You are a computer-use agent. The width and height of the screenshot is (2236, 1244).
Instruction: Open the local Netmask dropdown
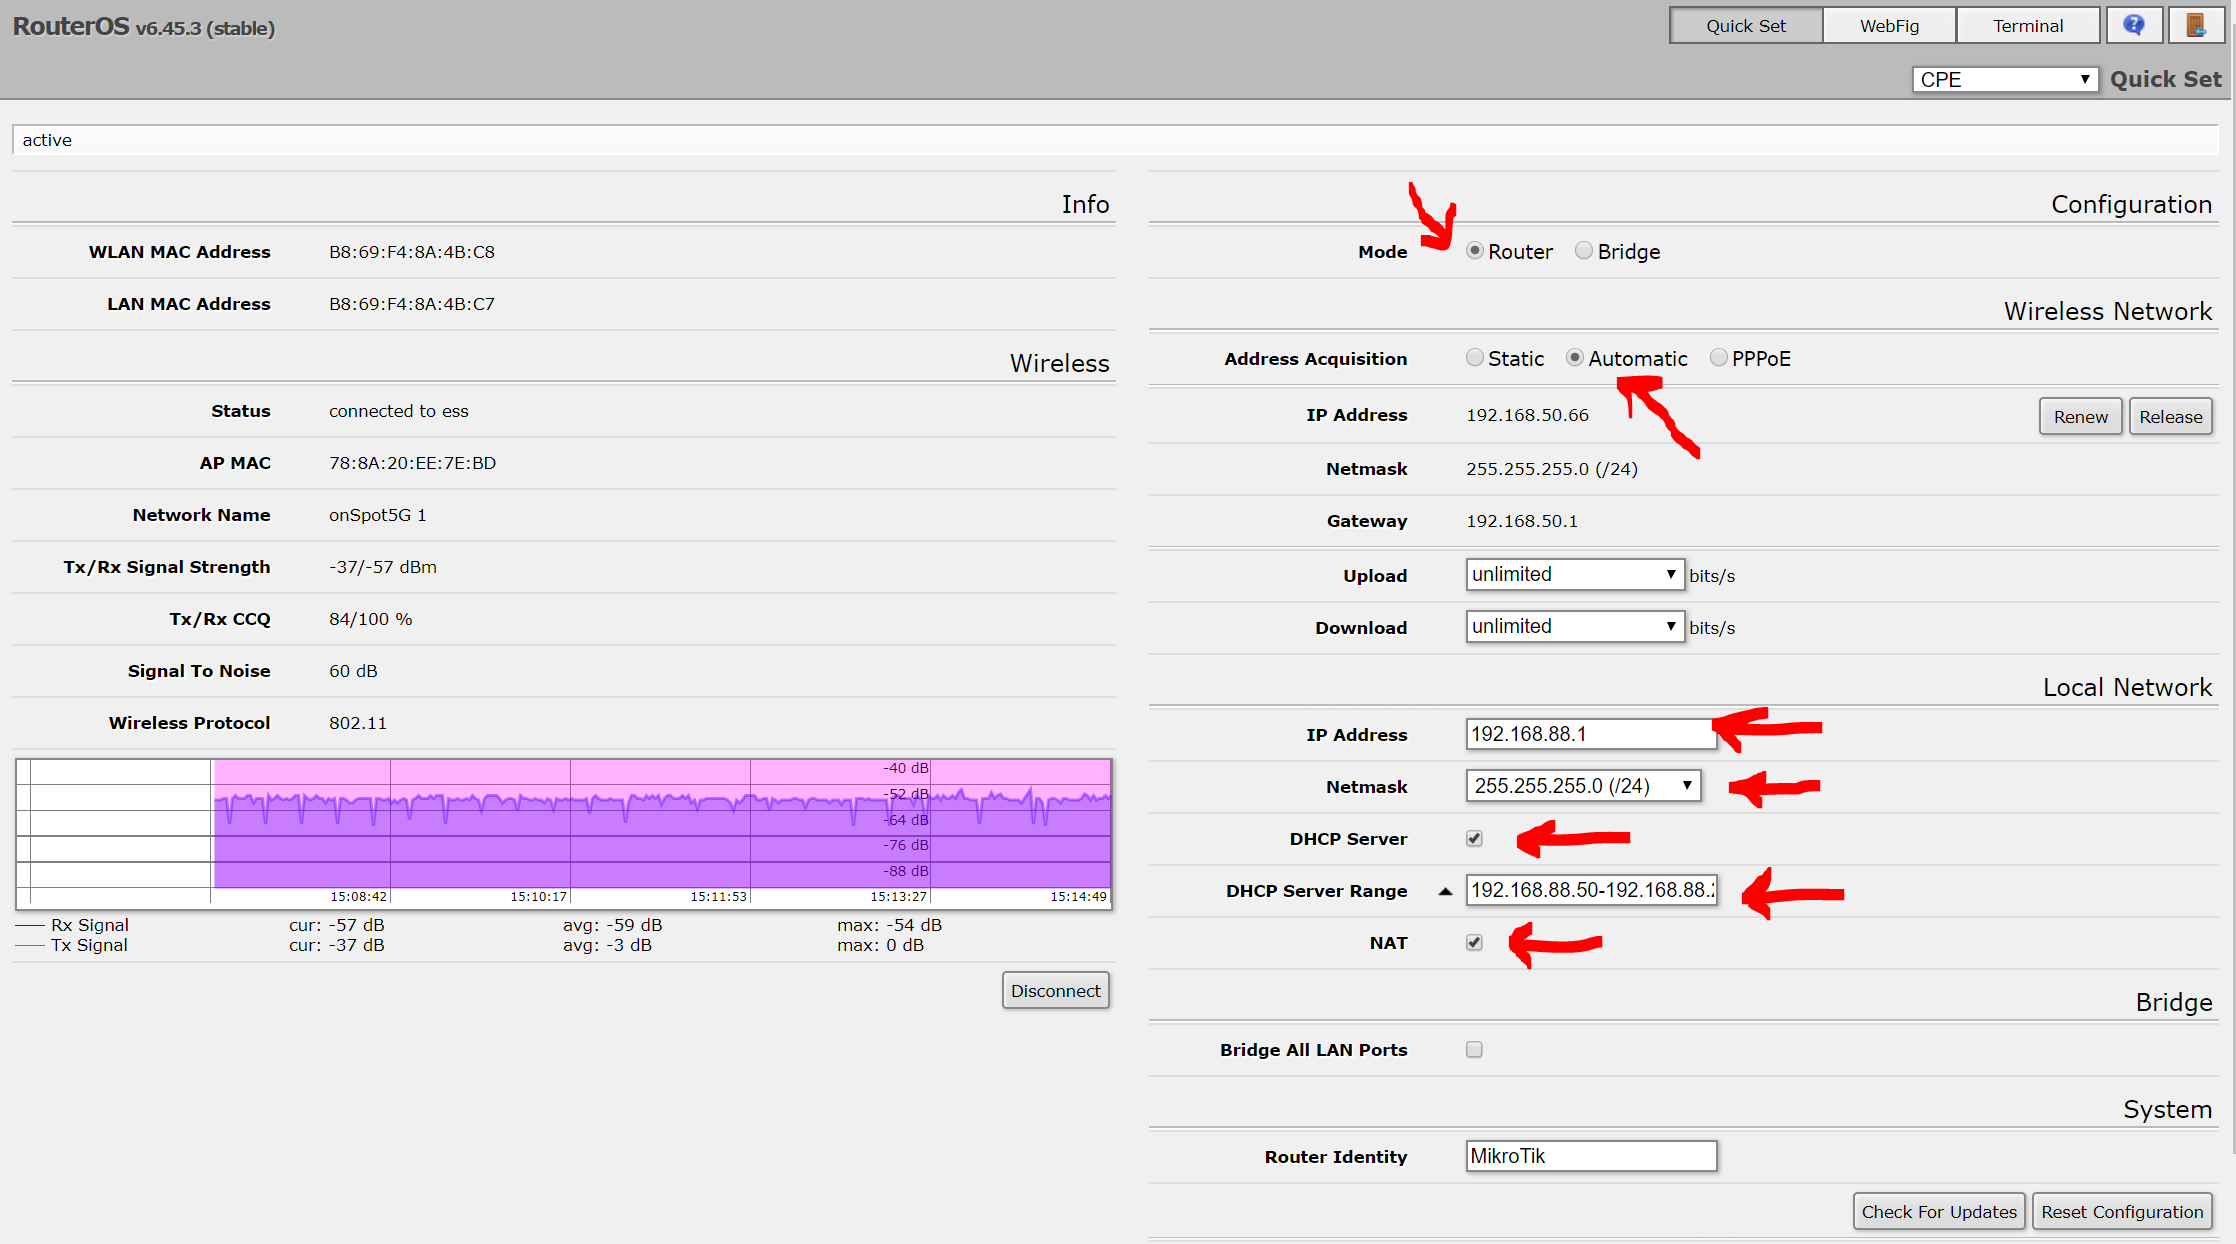(x=1582, y=786)
